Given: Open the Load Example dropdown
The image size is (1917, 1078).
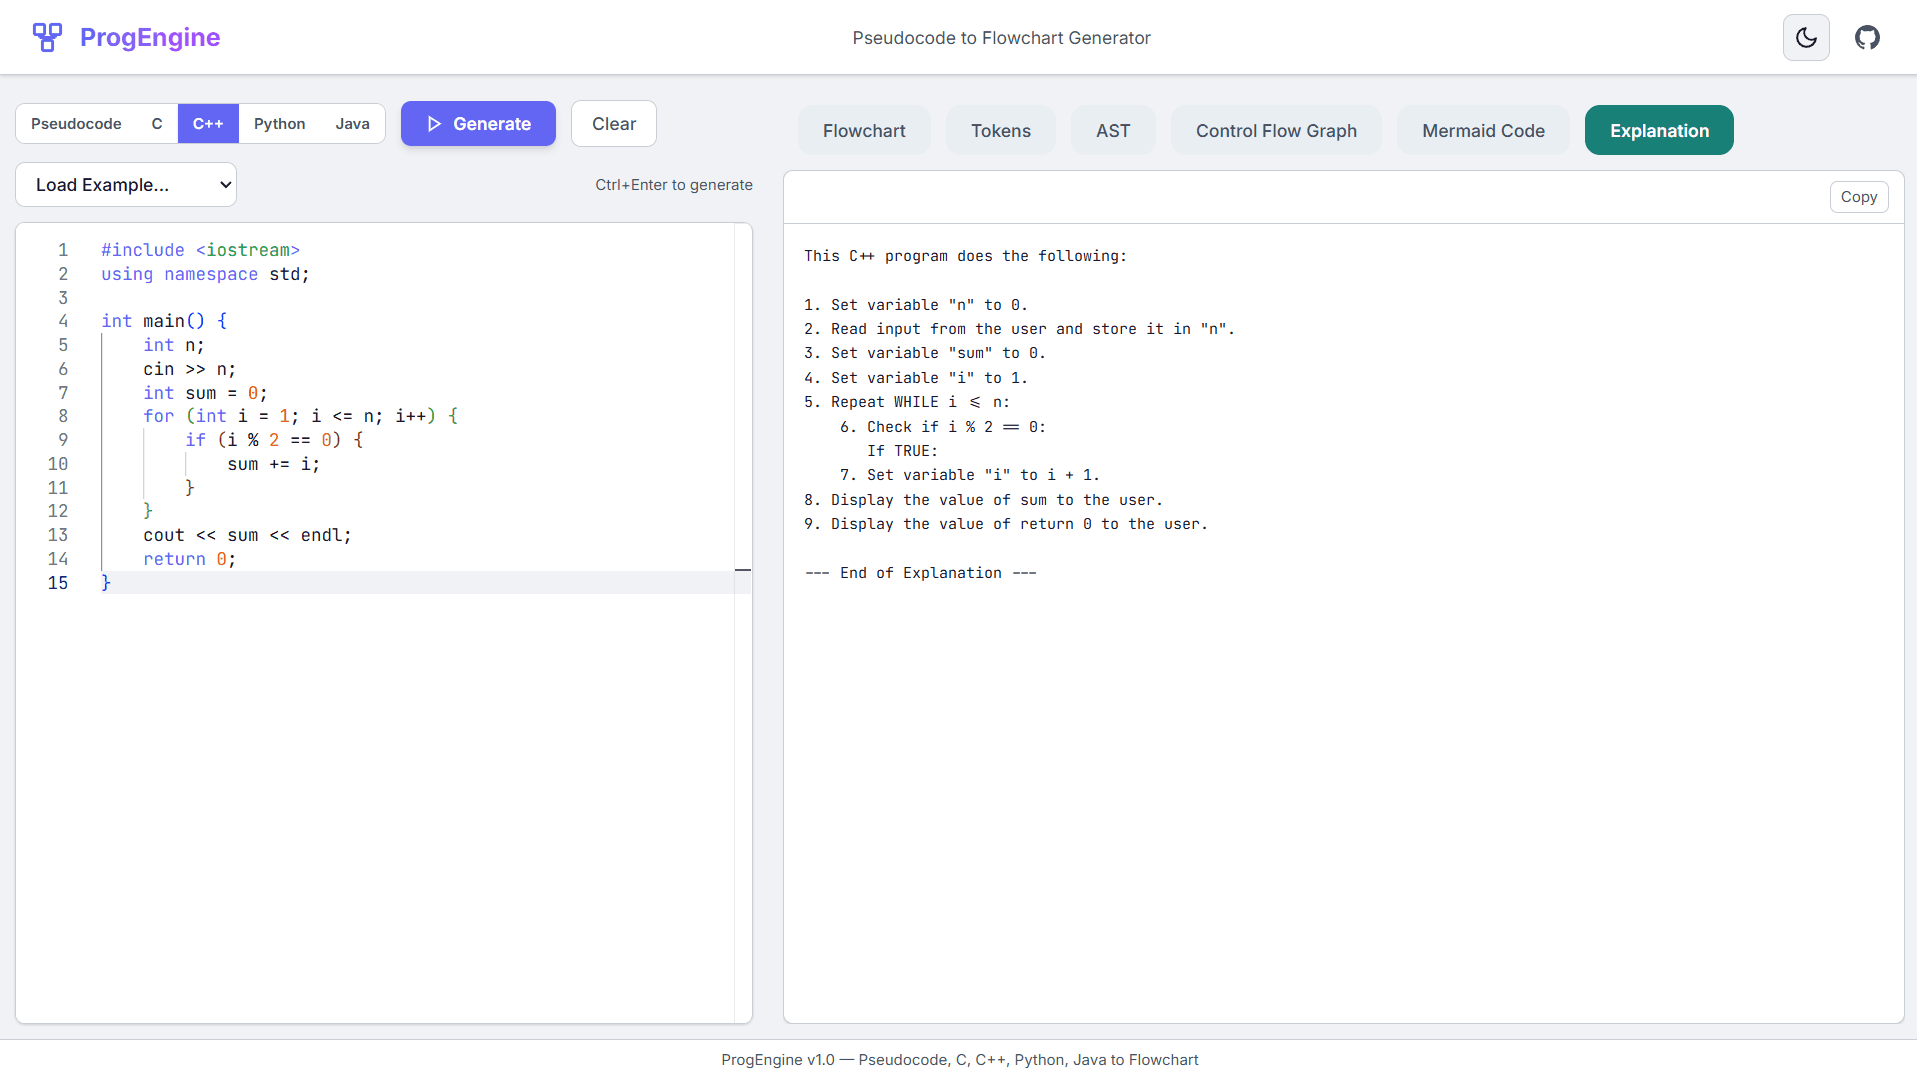Looking at the screenshot, I should point(126,185).
